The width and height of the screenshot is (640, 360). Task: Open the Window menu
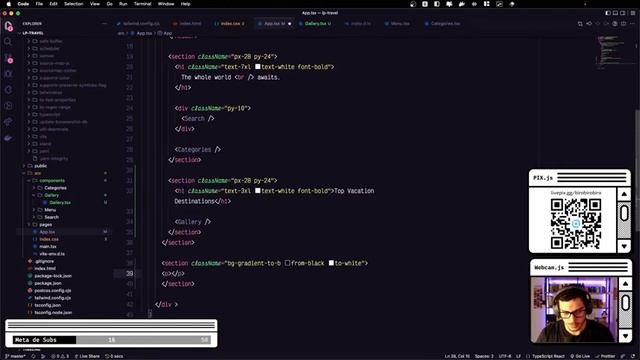pos(166,4)
